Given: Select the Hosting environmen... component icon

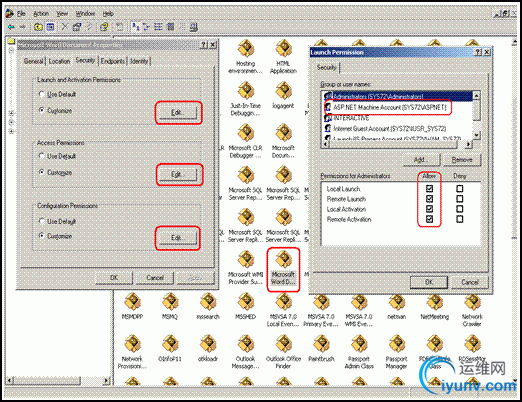Looking at the screenshot, I should pos(246,49).
